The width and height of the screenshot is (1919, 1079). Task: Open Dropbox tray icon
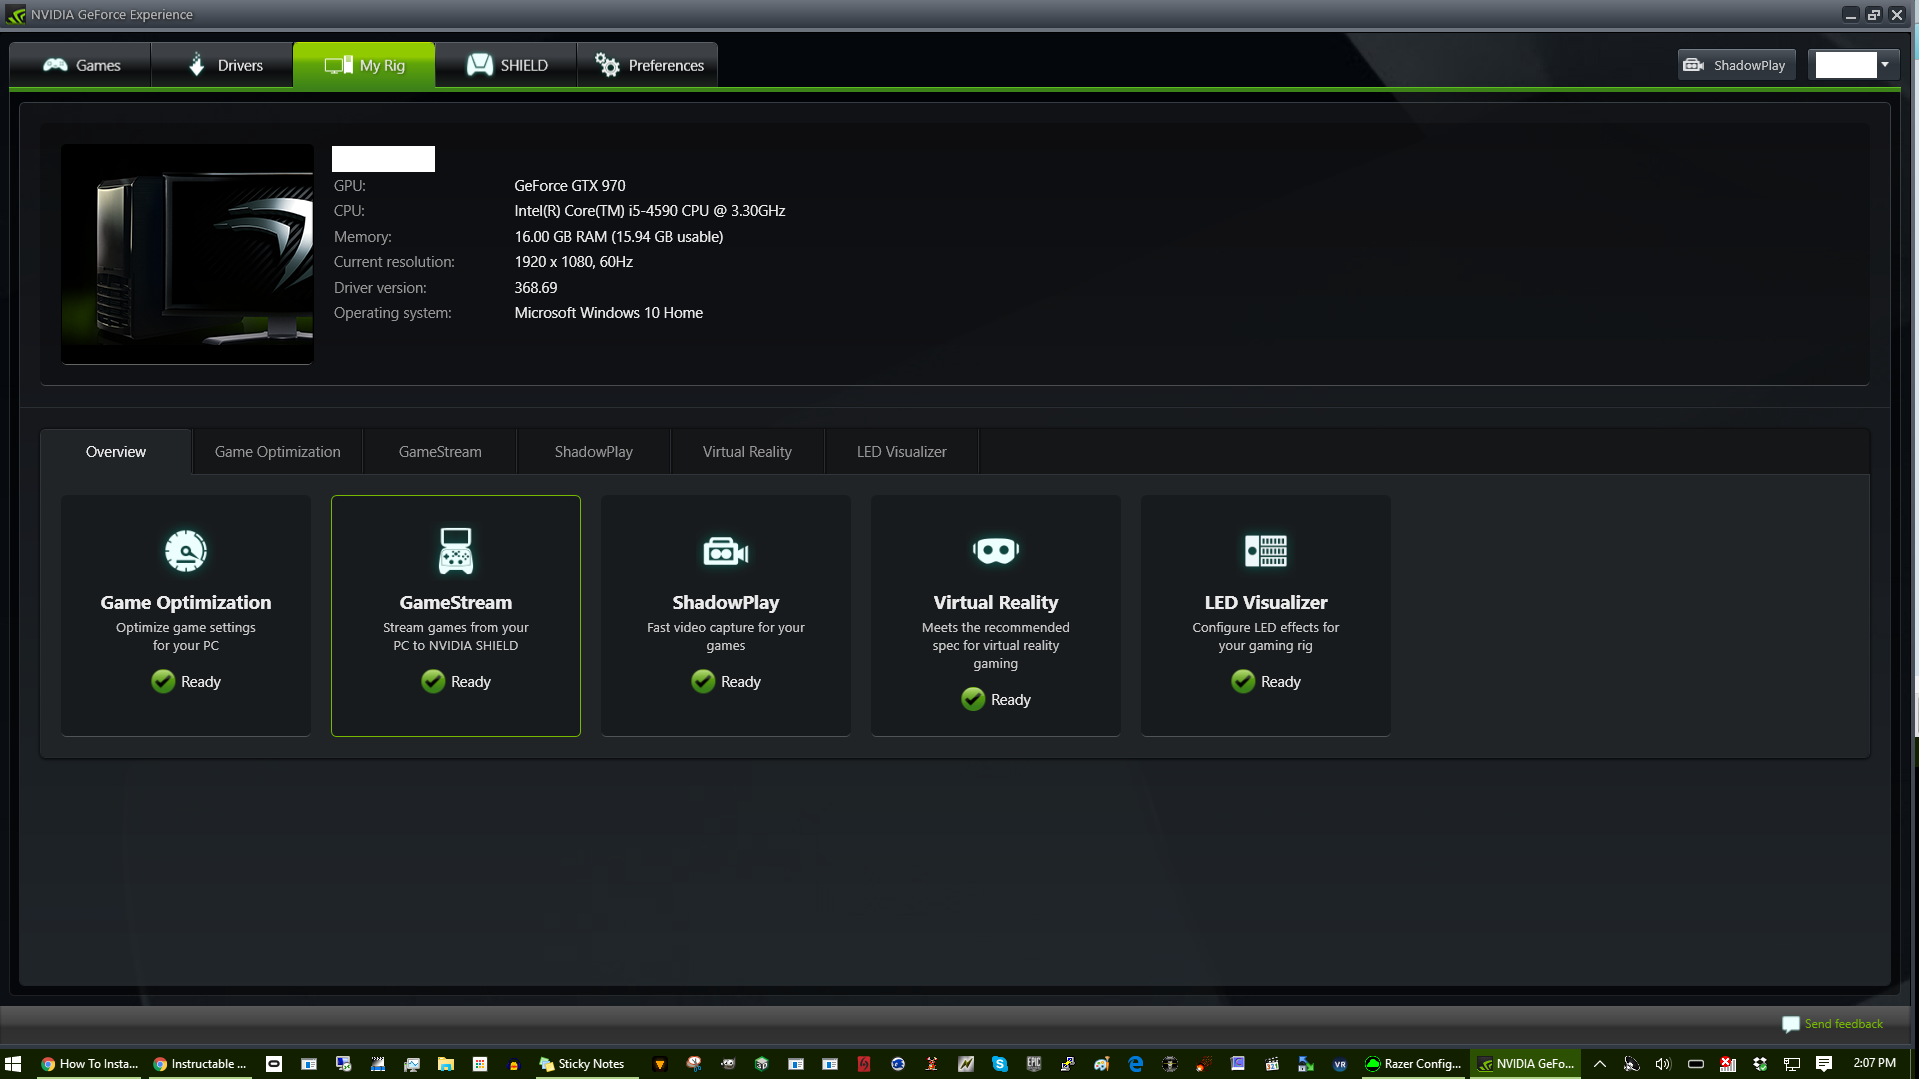point(1760,1064)
